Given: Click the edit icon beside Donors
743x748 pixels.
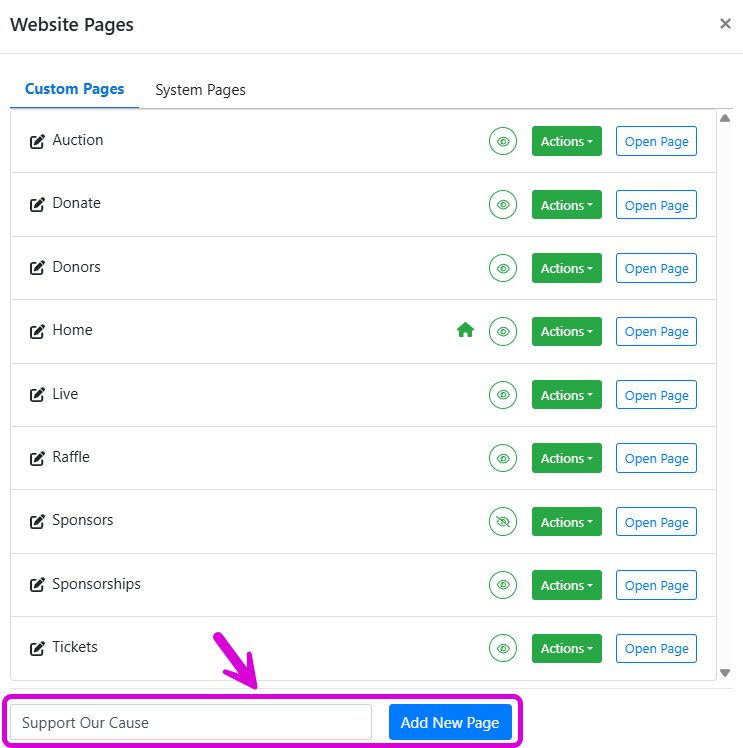Looking at the screenshot, I should pyautogui.click(x=37, y=268).
